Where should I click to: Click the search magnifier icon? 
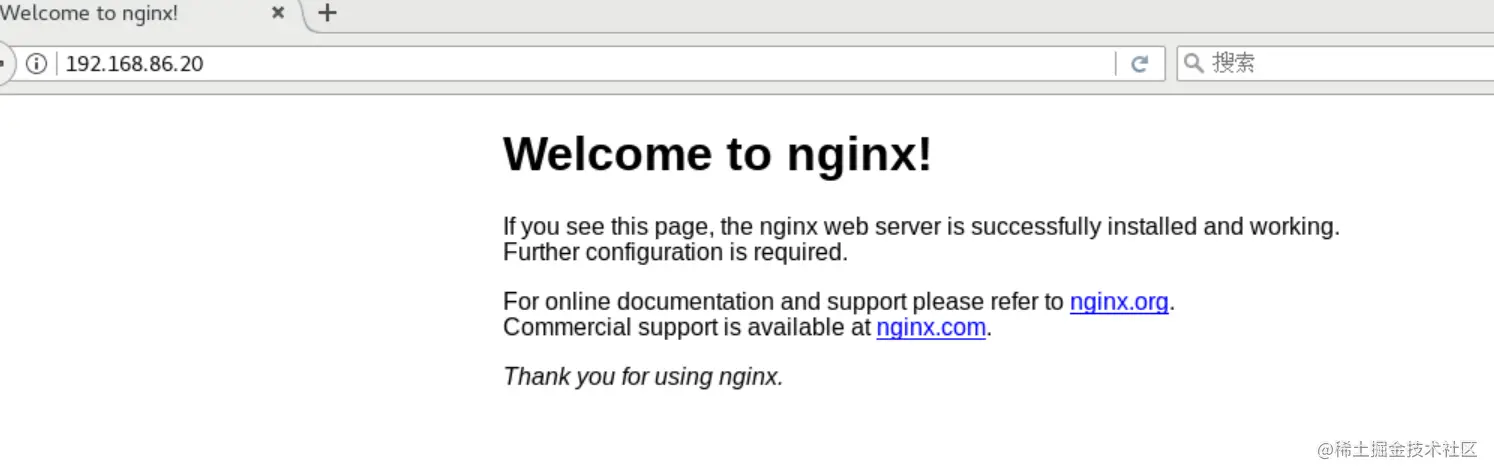[1193, 64]
